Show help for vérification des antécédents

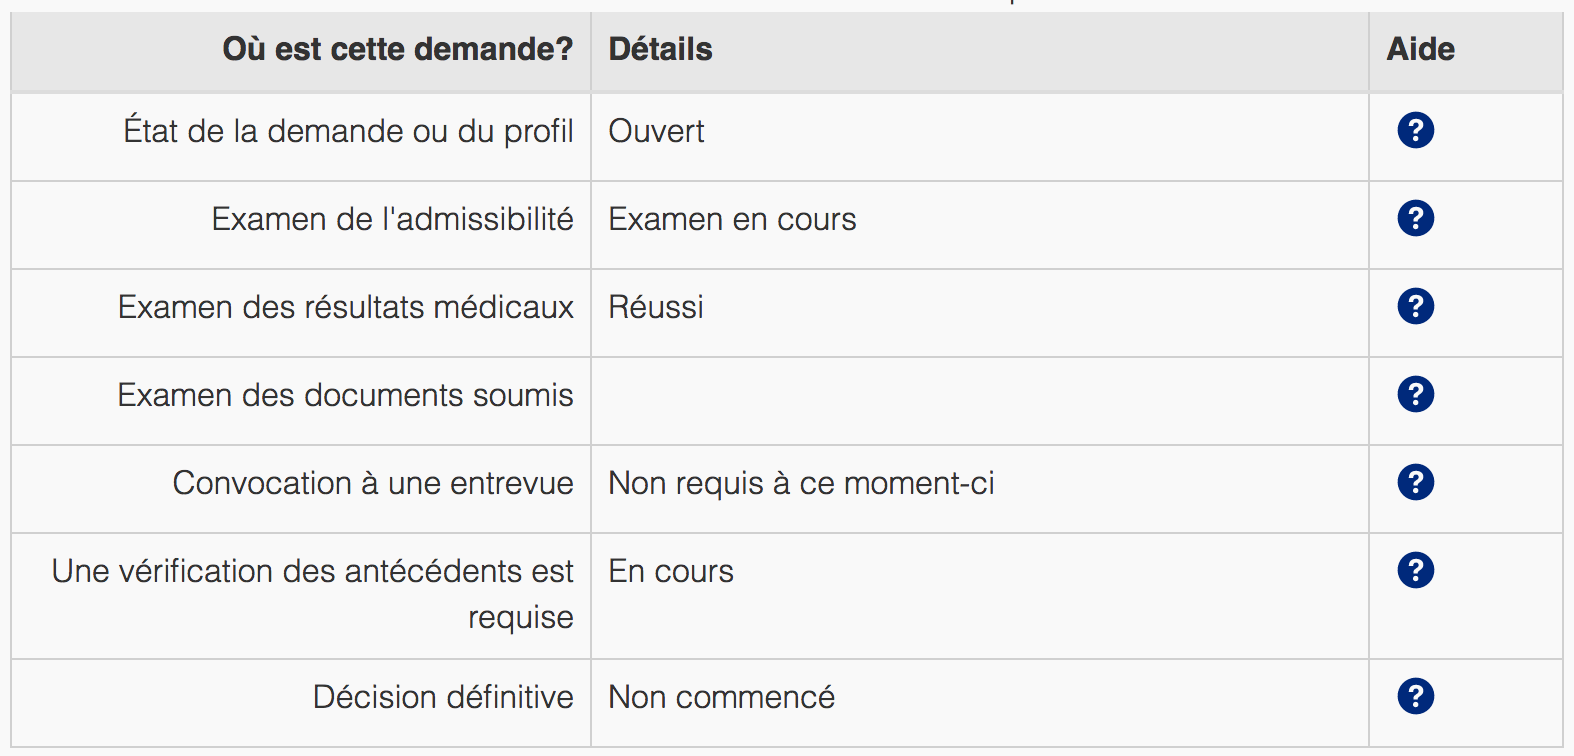(1415, 570)
